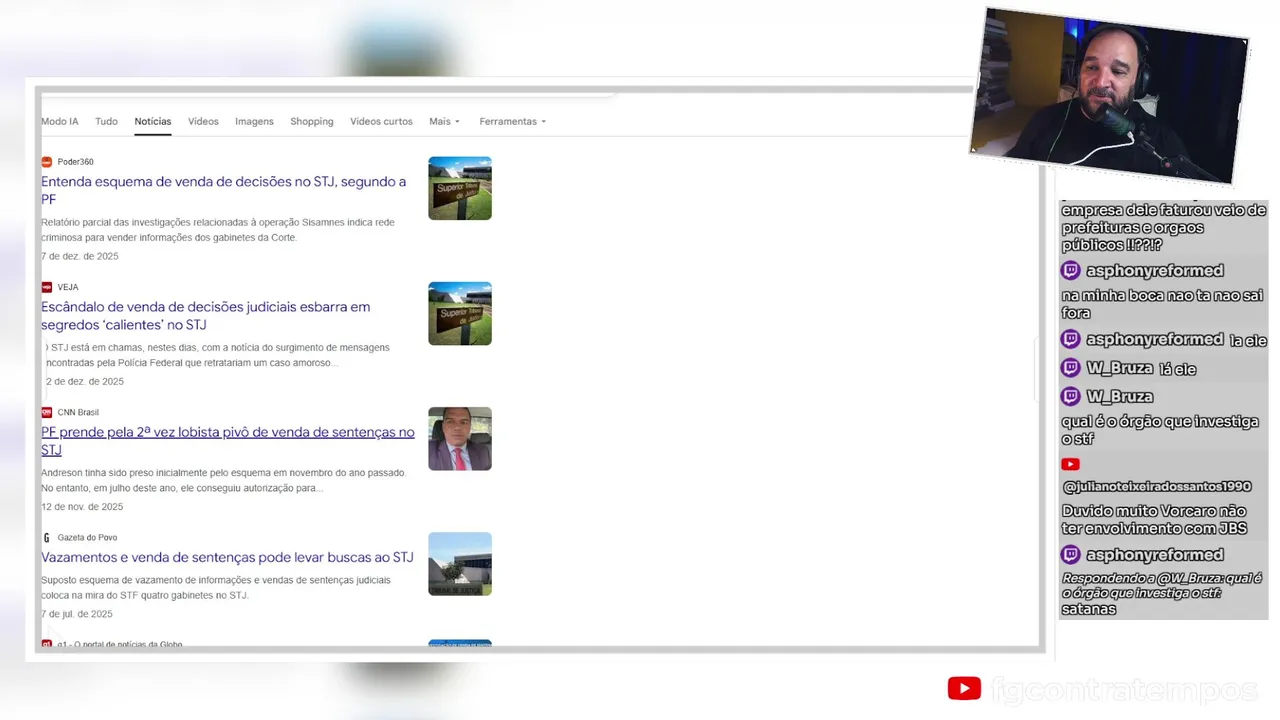This screenshot has width=1280, height=720.
Task: Open the Modo IA search tab
Action: [59, 121]
